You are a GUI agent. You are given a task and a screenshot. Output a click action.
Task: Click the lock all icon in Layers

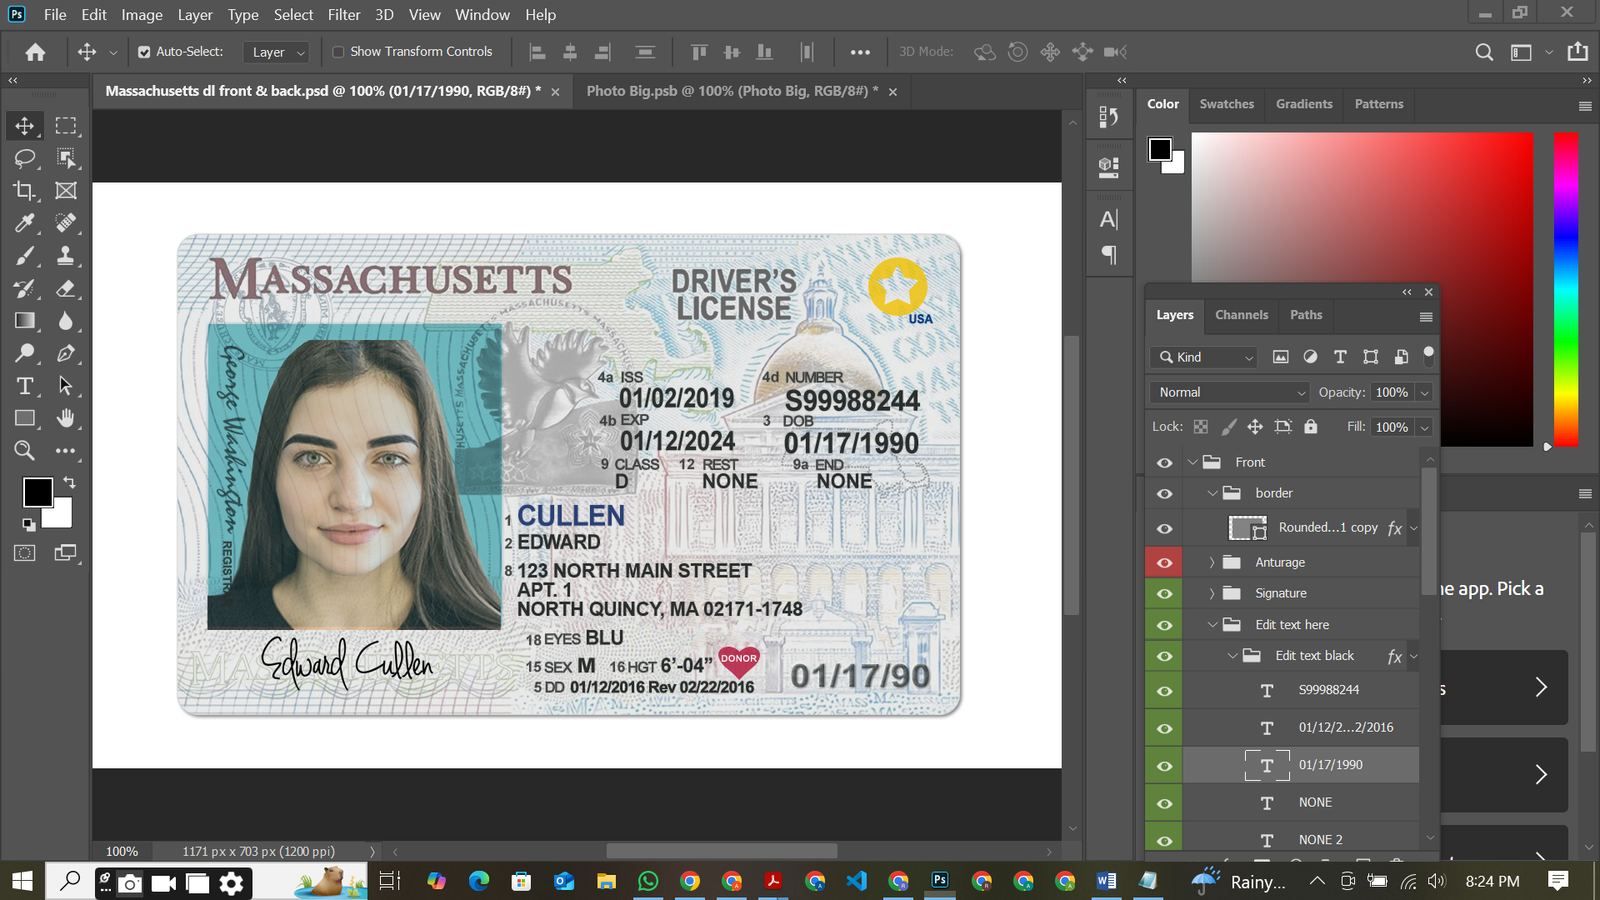(1311, 427)
